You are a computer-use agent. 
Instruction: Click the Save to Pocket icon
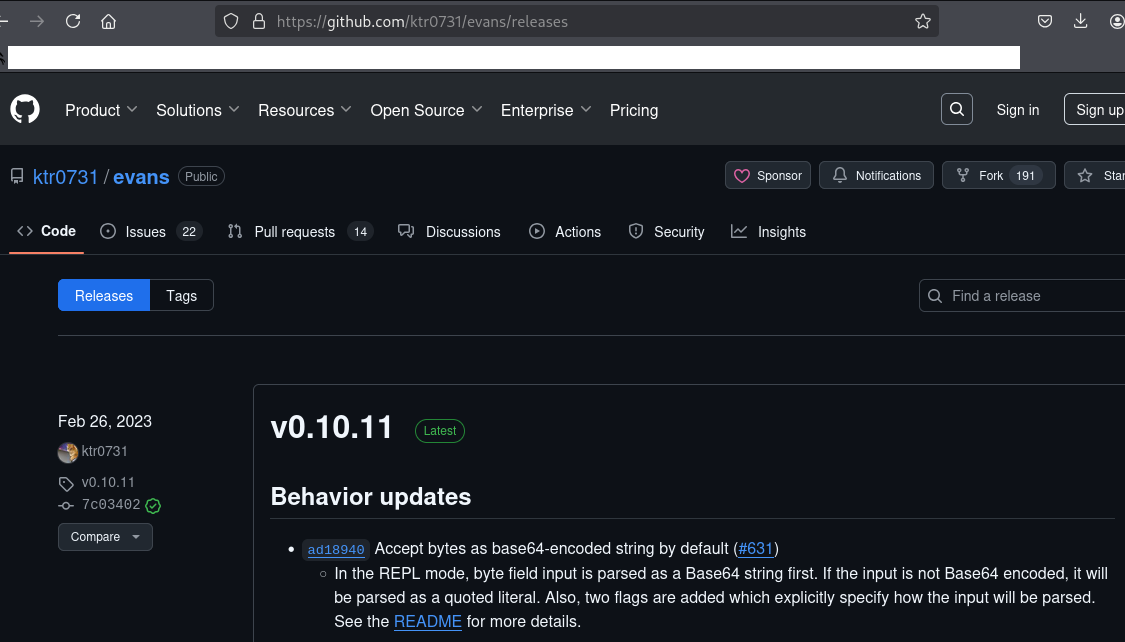pos(1044,21)
